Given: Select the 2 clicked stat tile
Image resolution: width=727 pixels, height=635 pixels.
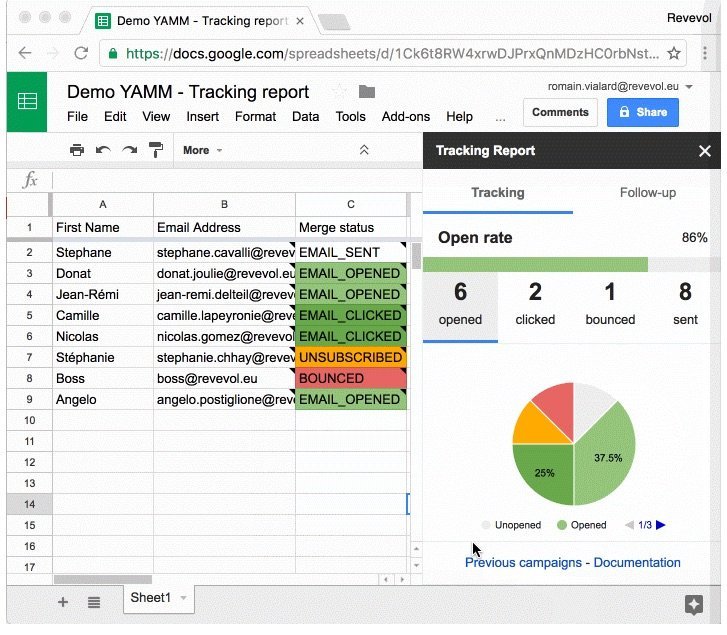Looking at the screenshot, I should 535,305.
